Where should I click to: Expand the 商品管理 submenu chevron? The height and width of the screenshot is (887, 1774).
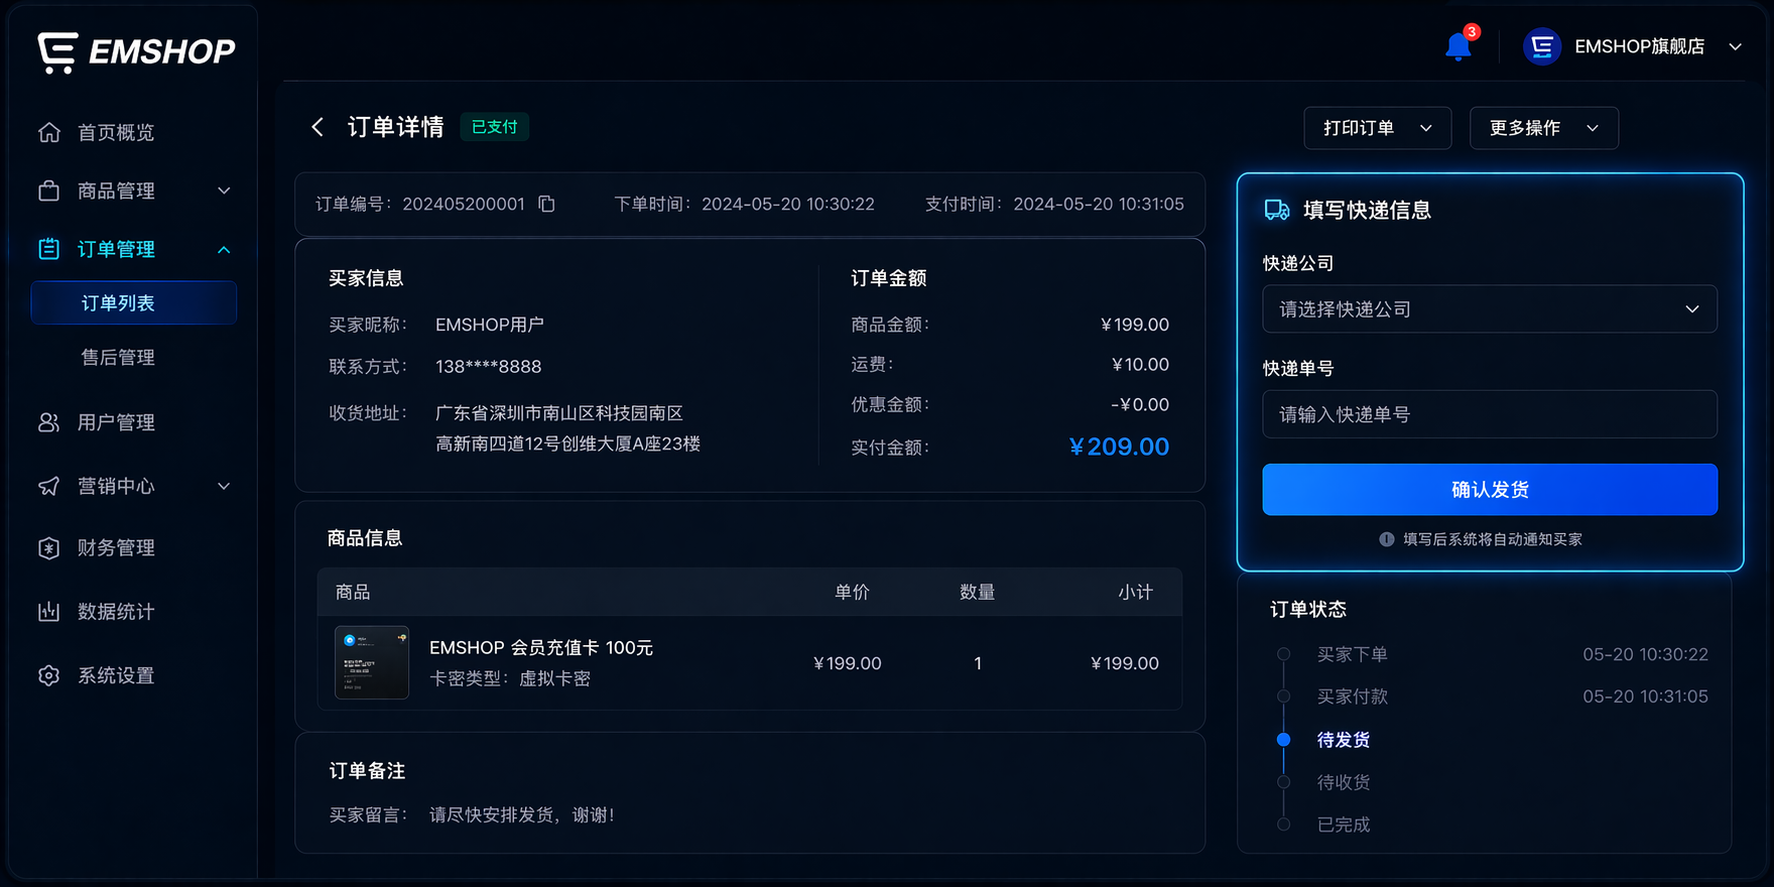point(224,190)
